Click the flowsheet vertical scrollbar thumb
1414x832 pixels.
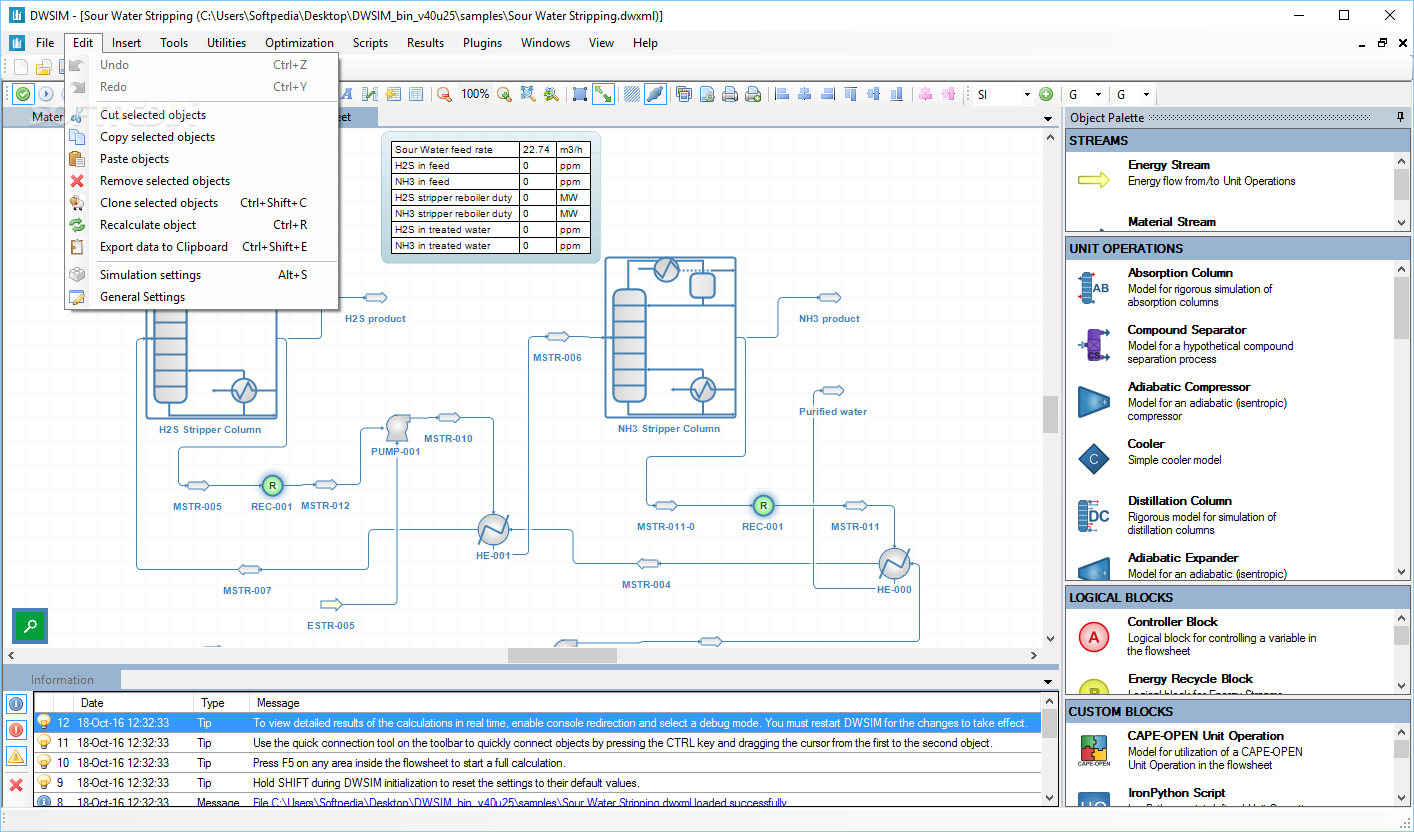tap(1050, 414)
